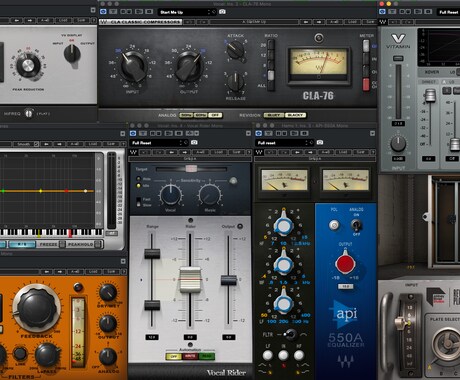
Task: Click the Load button in CLA-76 toolbar
Action: pyautogui.click(x=353, y=22)
